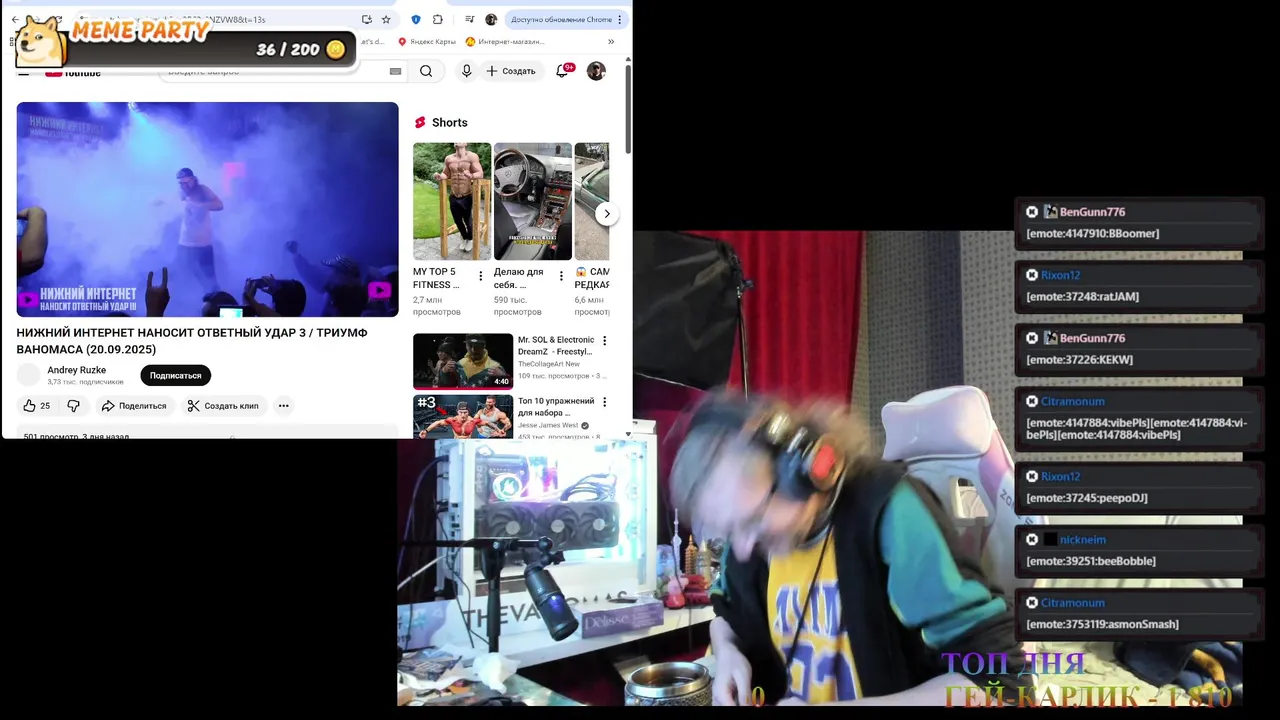Viewport: 1280px width, 720px height.
Task: Open options for MY TOP 5 FITNESS short
Action: point(480,276)
